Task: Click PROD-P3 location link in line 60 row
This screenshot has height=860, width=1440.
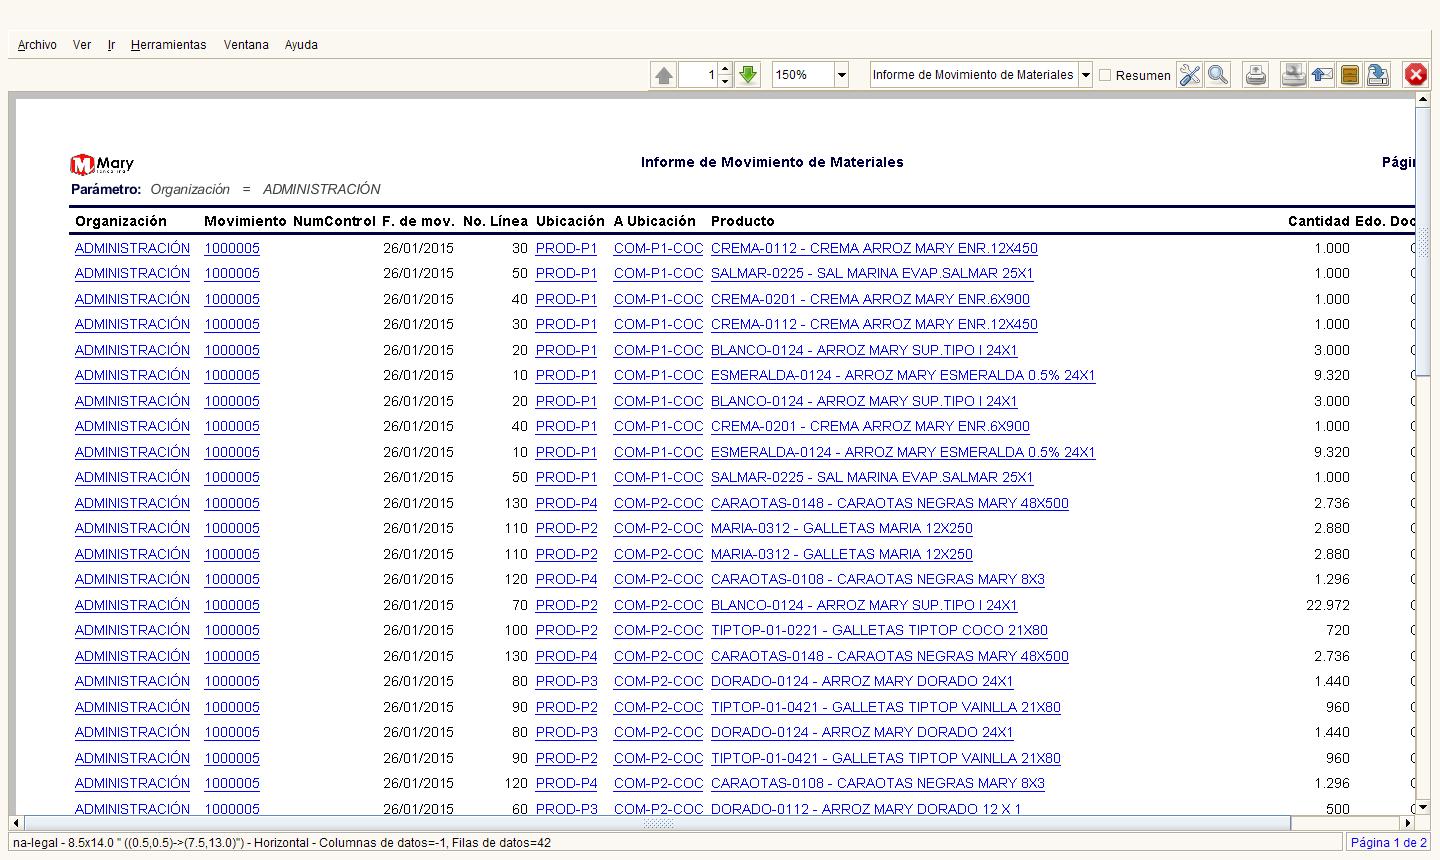Action: [x=566, y=809]
